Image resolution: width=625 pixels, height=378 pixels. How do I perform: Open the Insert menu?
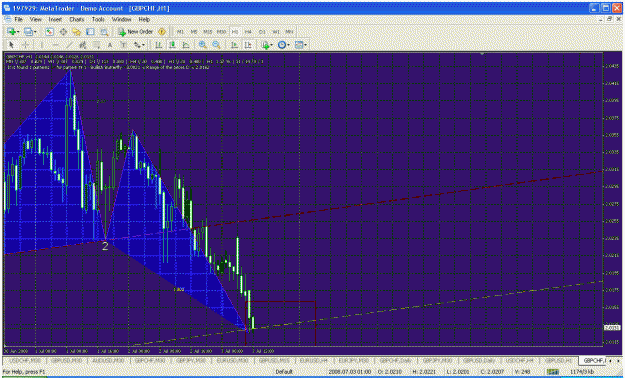click(x=55, y=19)
